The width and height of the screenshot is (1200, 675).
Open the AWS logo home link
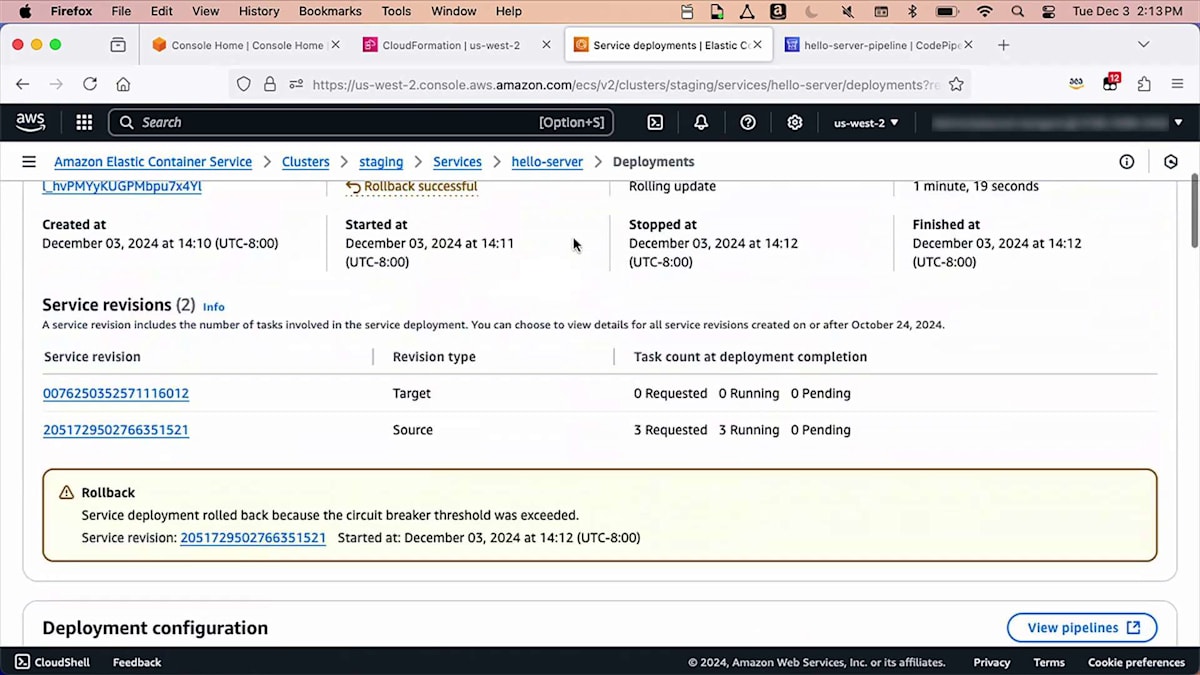pyautogui.click(x=30, y=122)
